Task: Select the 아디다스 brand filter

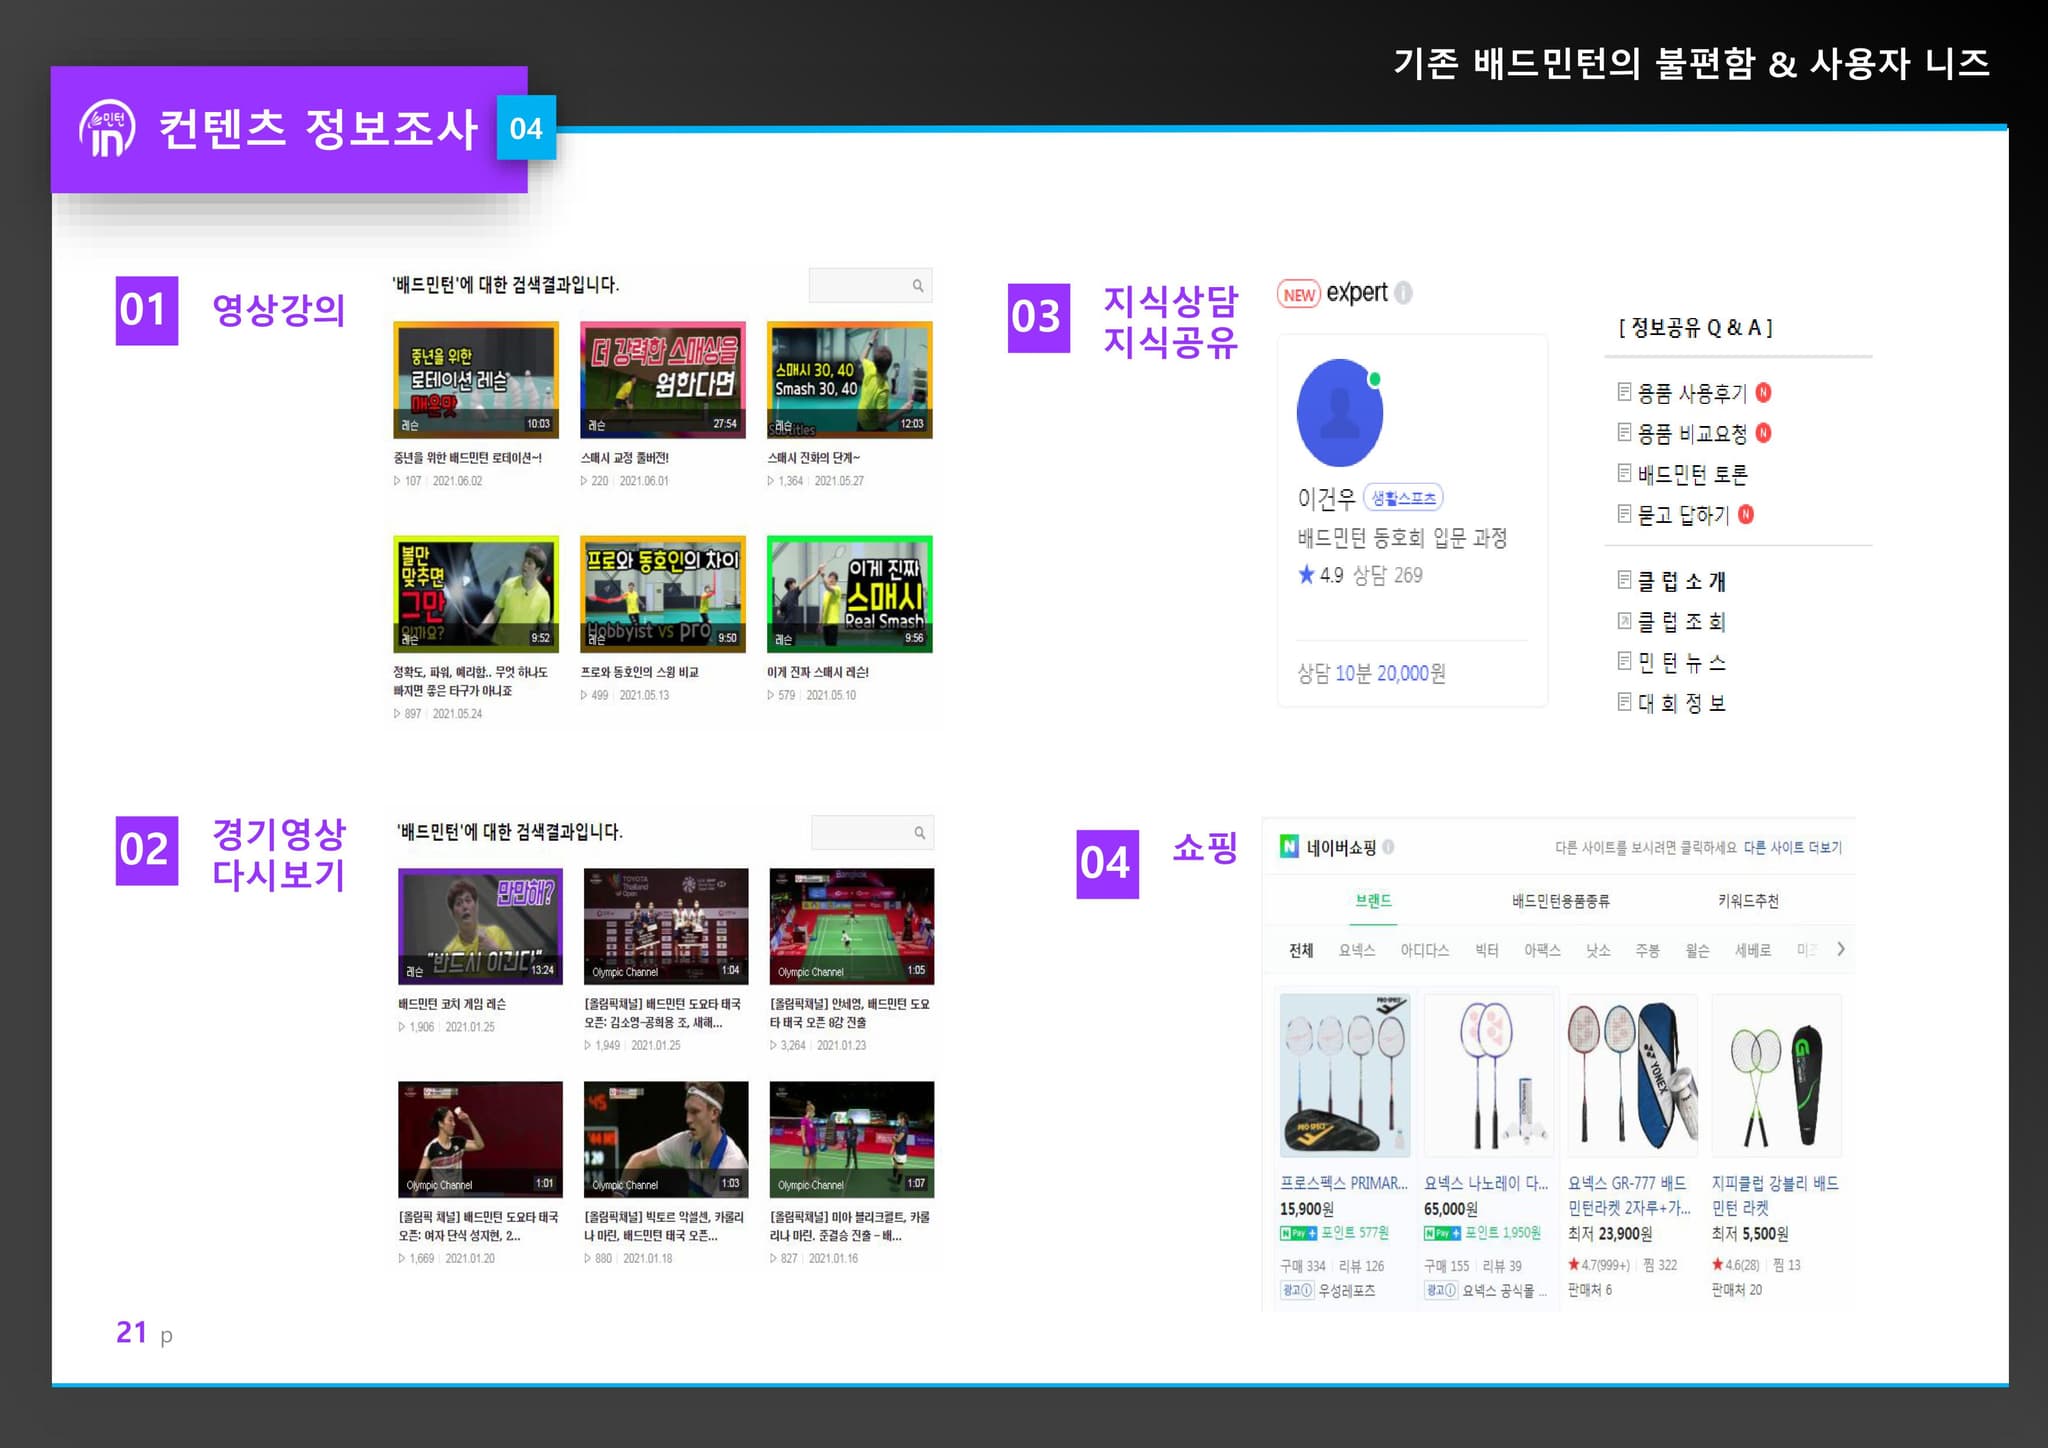Action: (1424, 950)
